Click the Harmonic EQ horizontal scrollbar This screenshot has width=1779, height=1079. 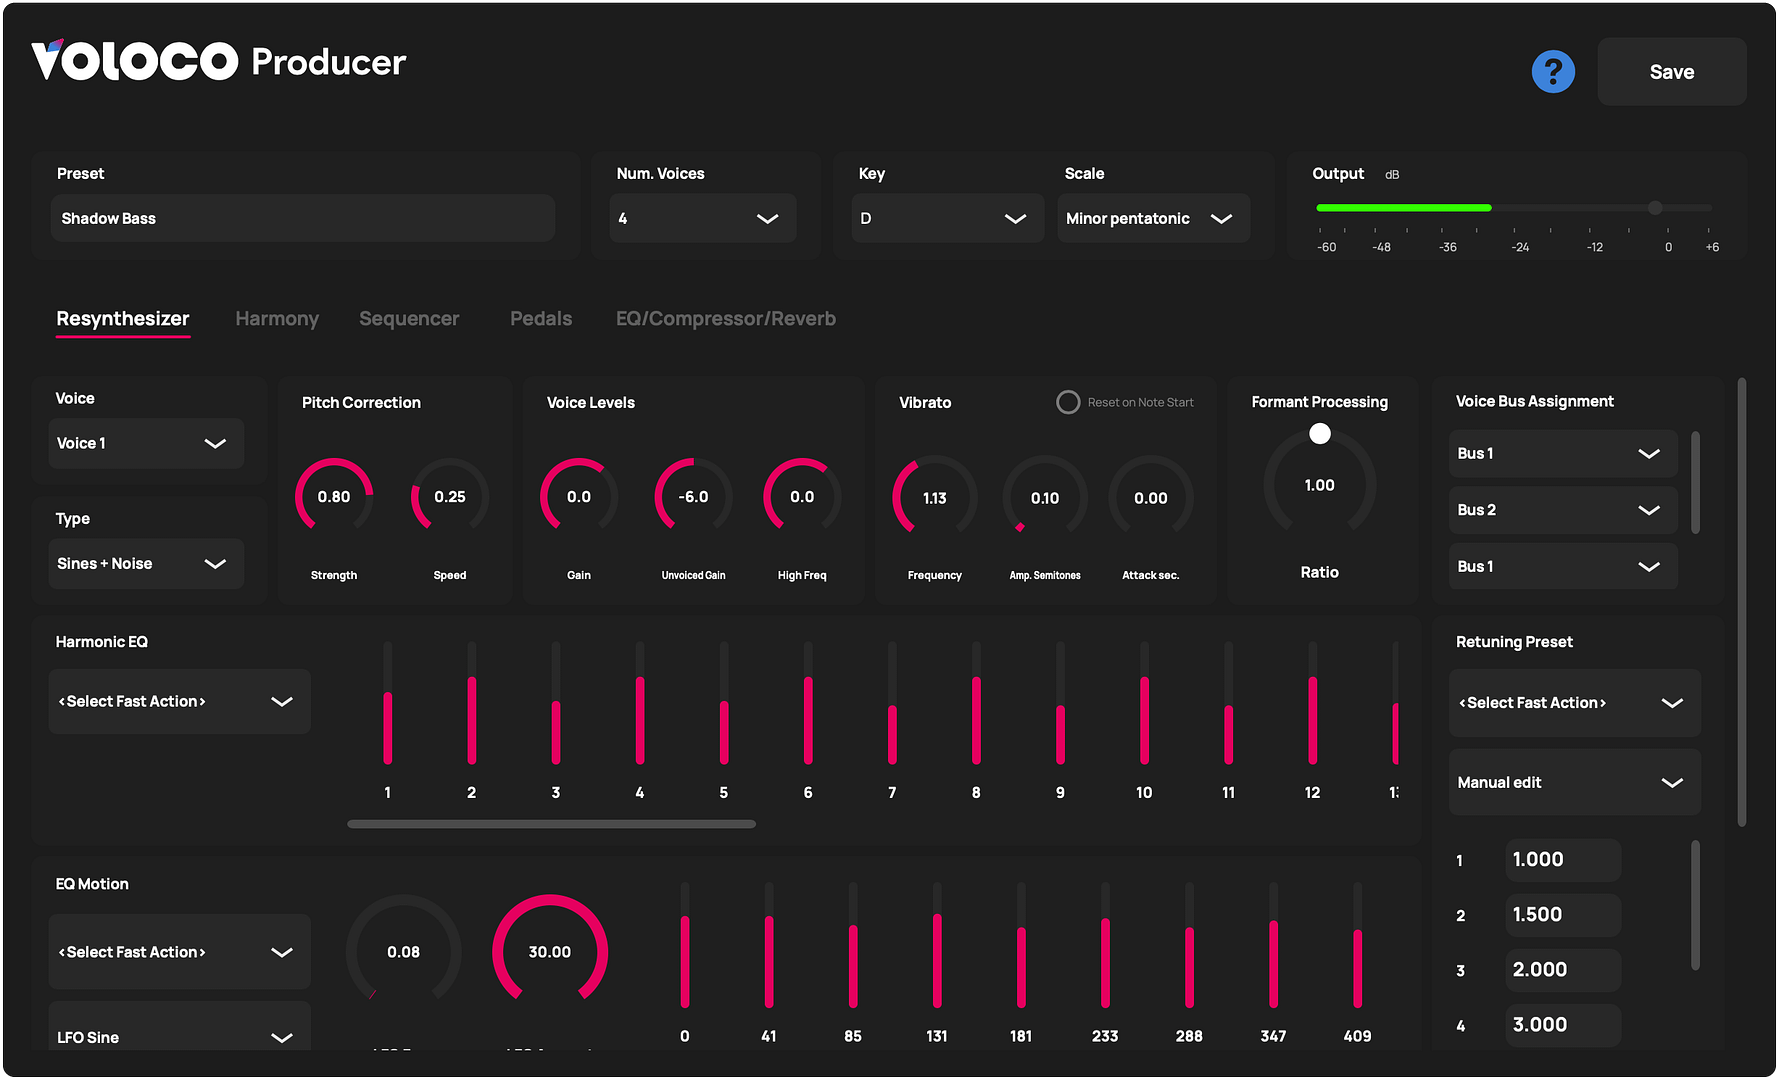551,824
